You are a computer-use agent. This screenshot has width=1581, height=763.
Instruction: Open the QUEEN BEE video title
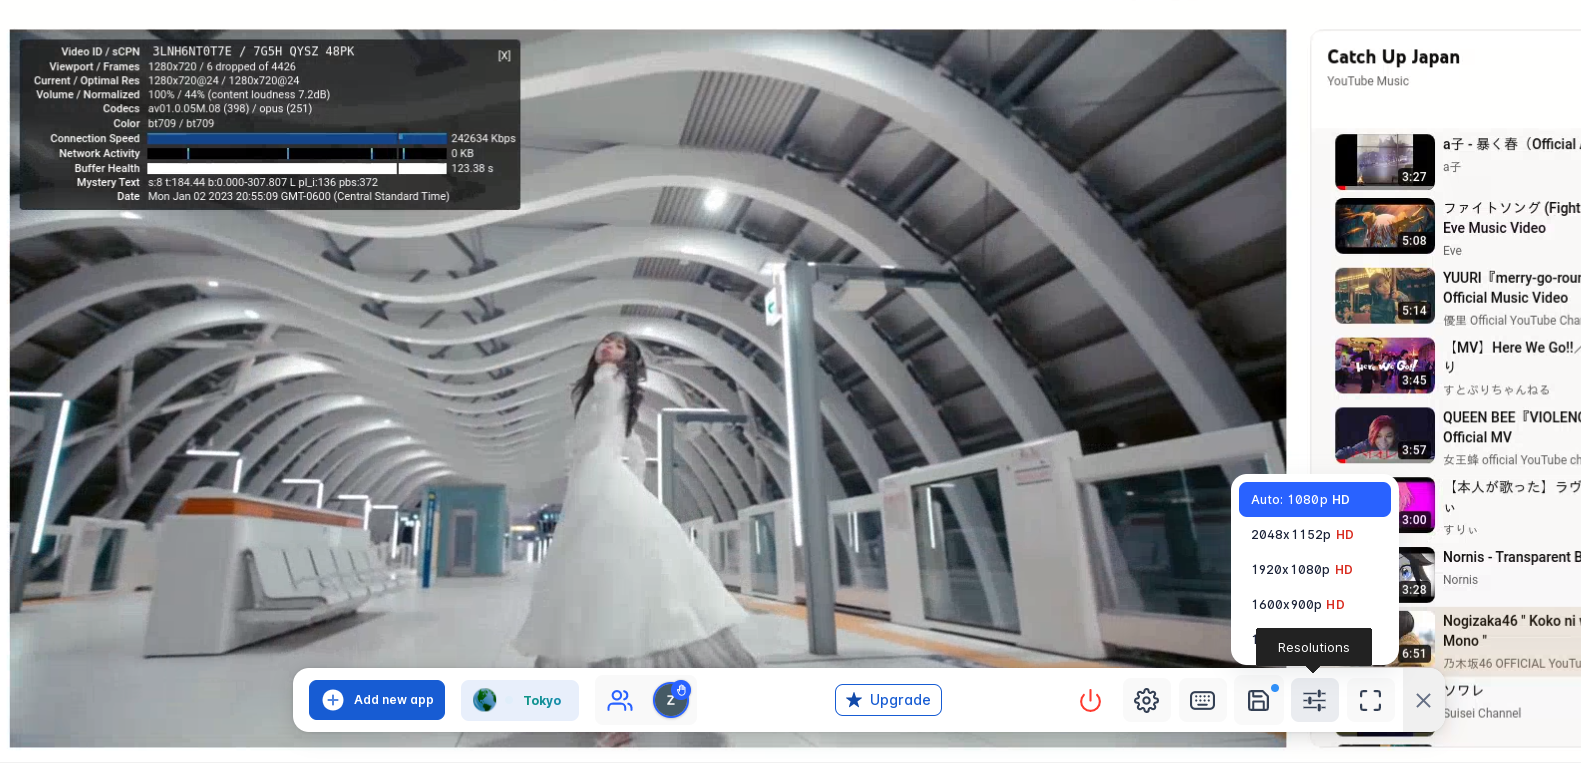1510,427
